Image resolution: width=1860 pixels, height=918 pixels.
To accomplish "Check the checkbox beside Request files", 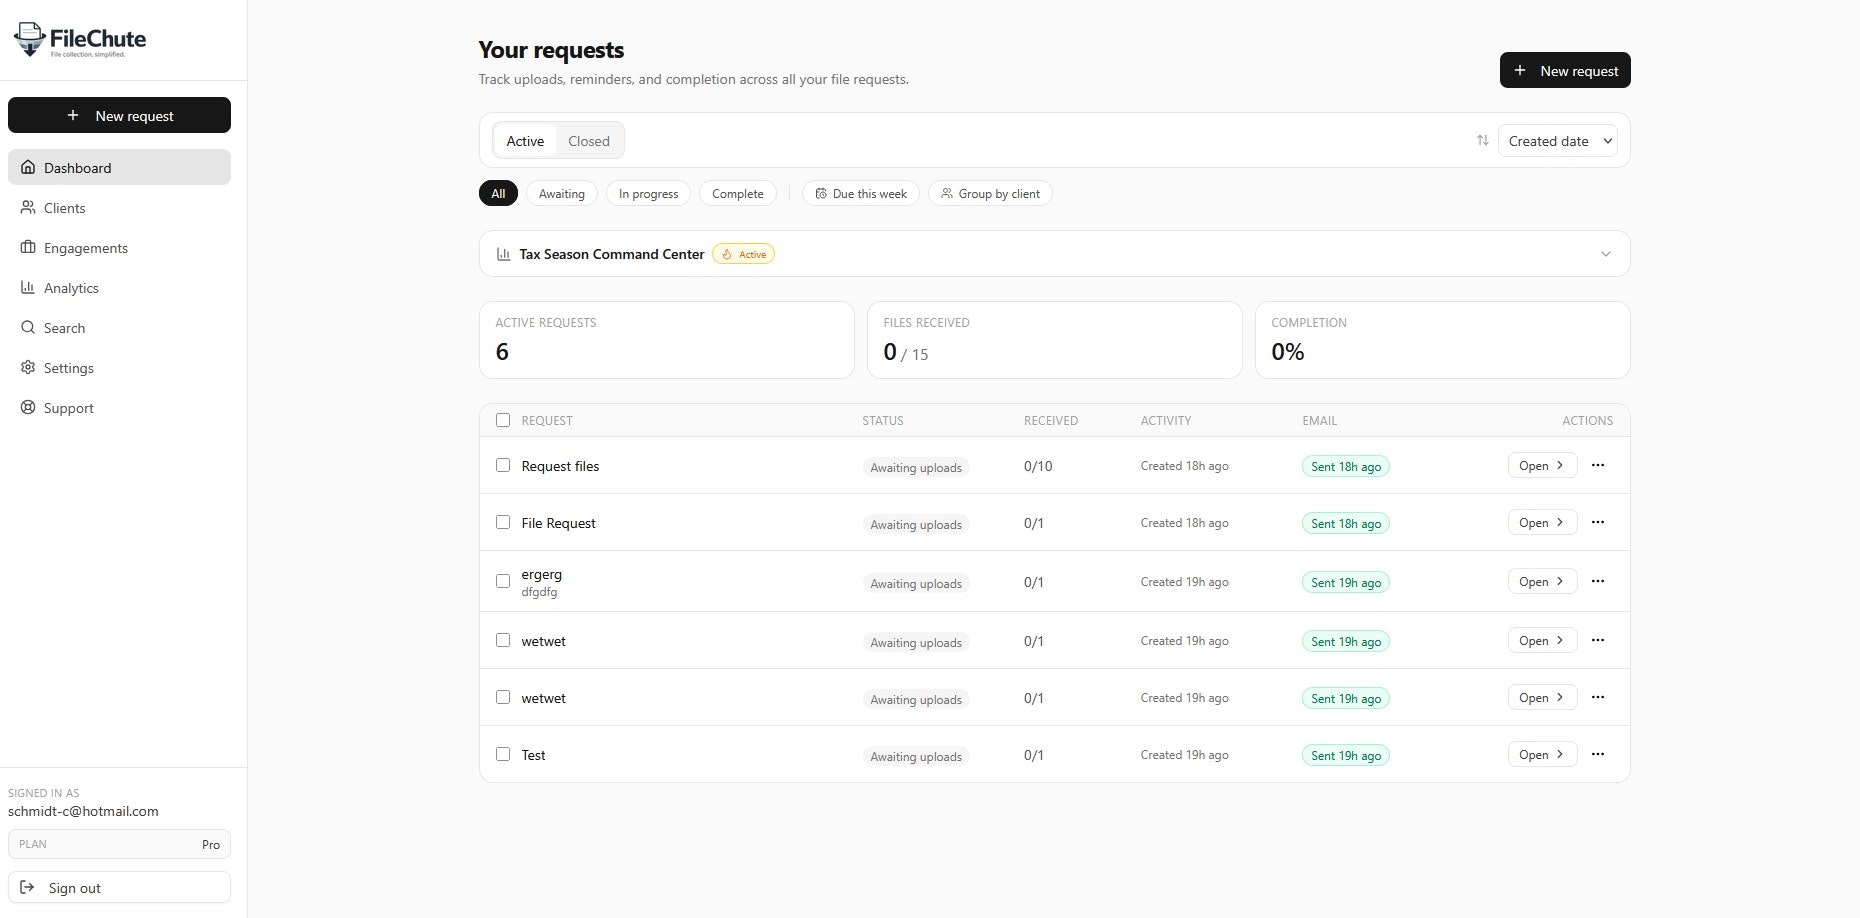I will [x=503, y=465].
